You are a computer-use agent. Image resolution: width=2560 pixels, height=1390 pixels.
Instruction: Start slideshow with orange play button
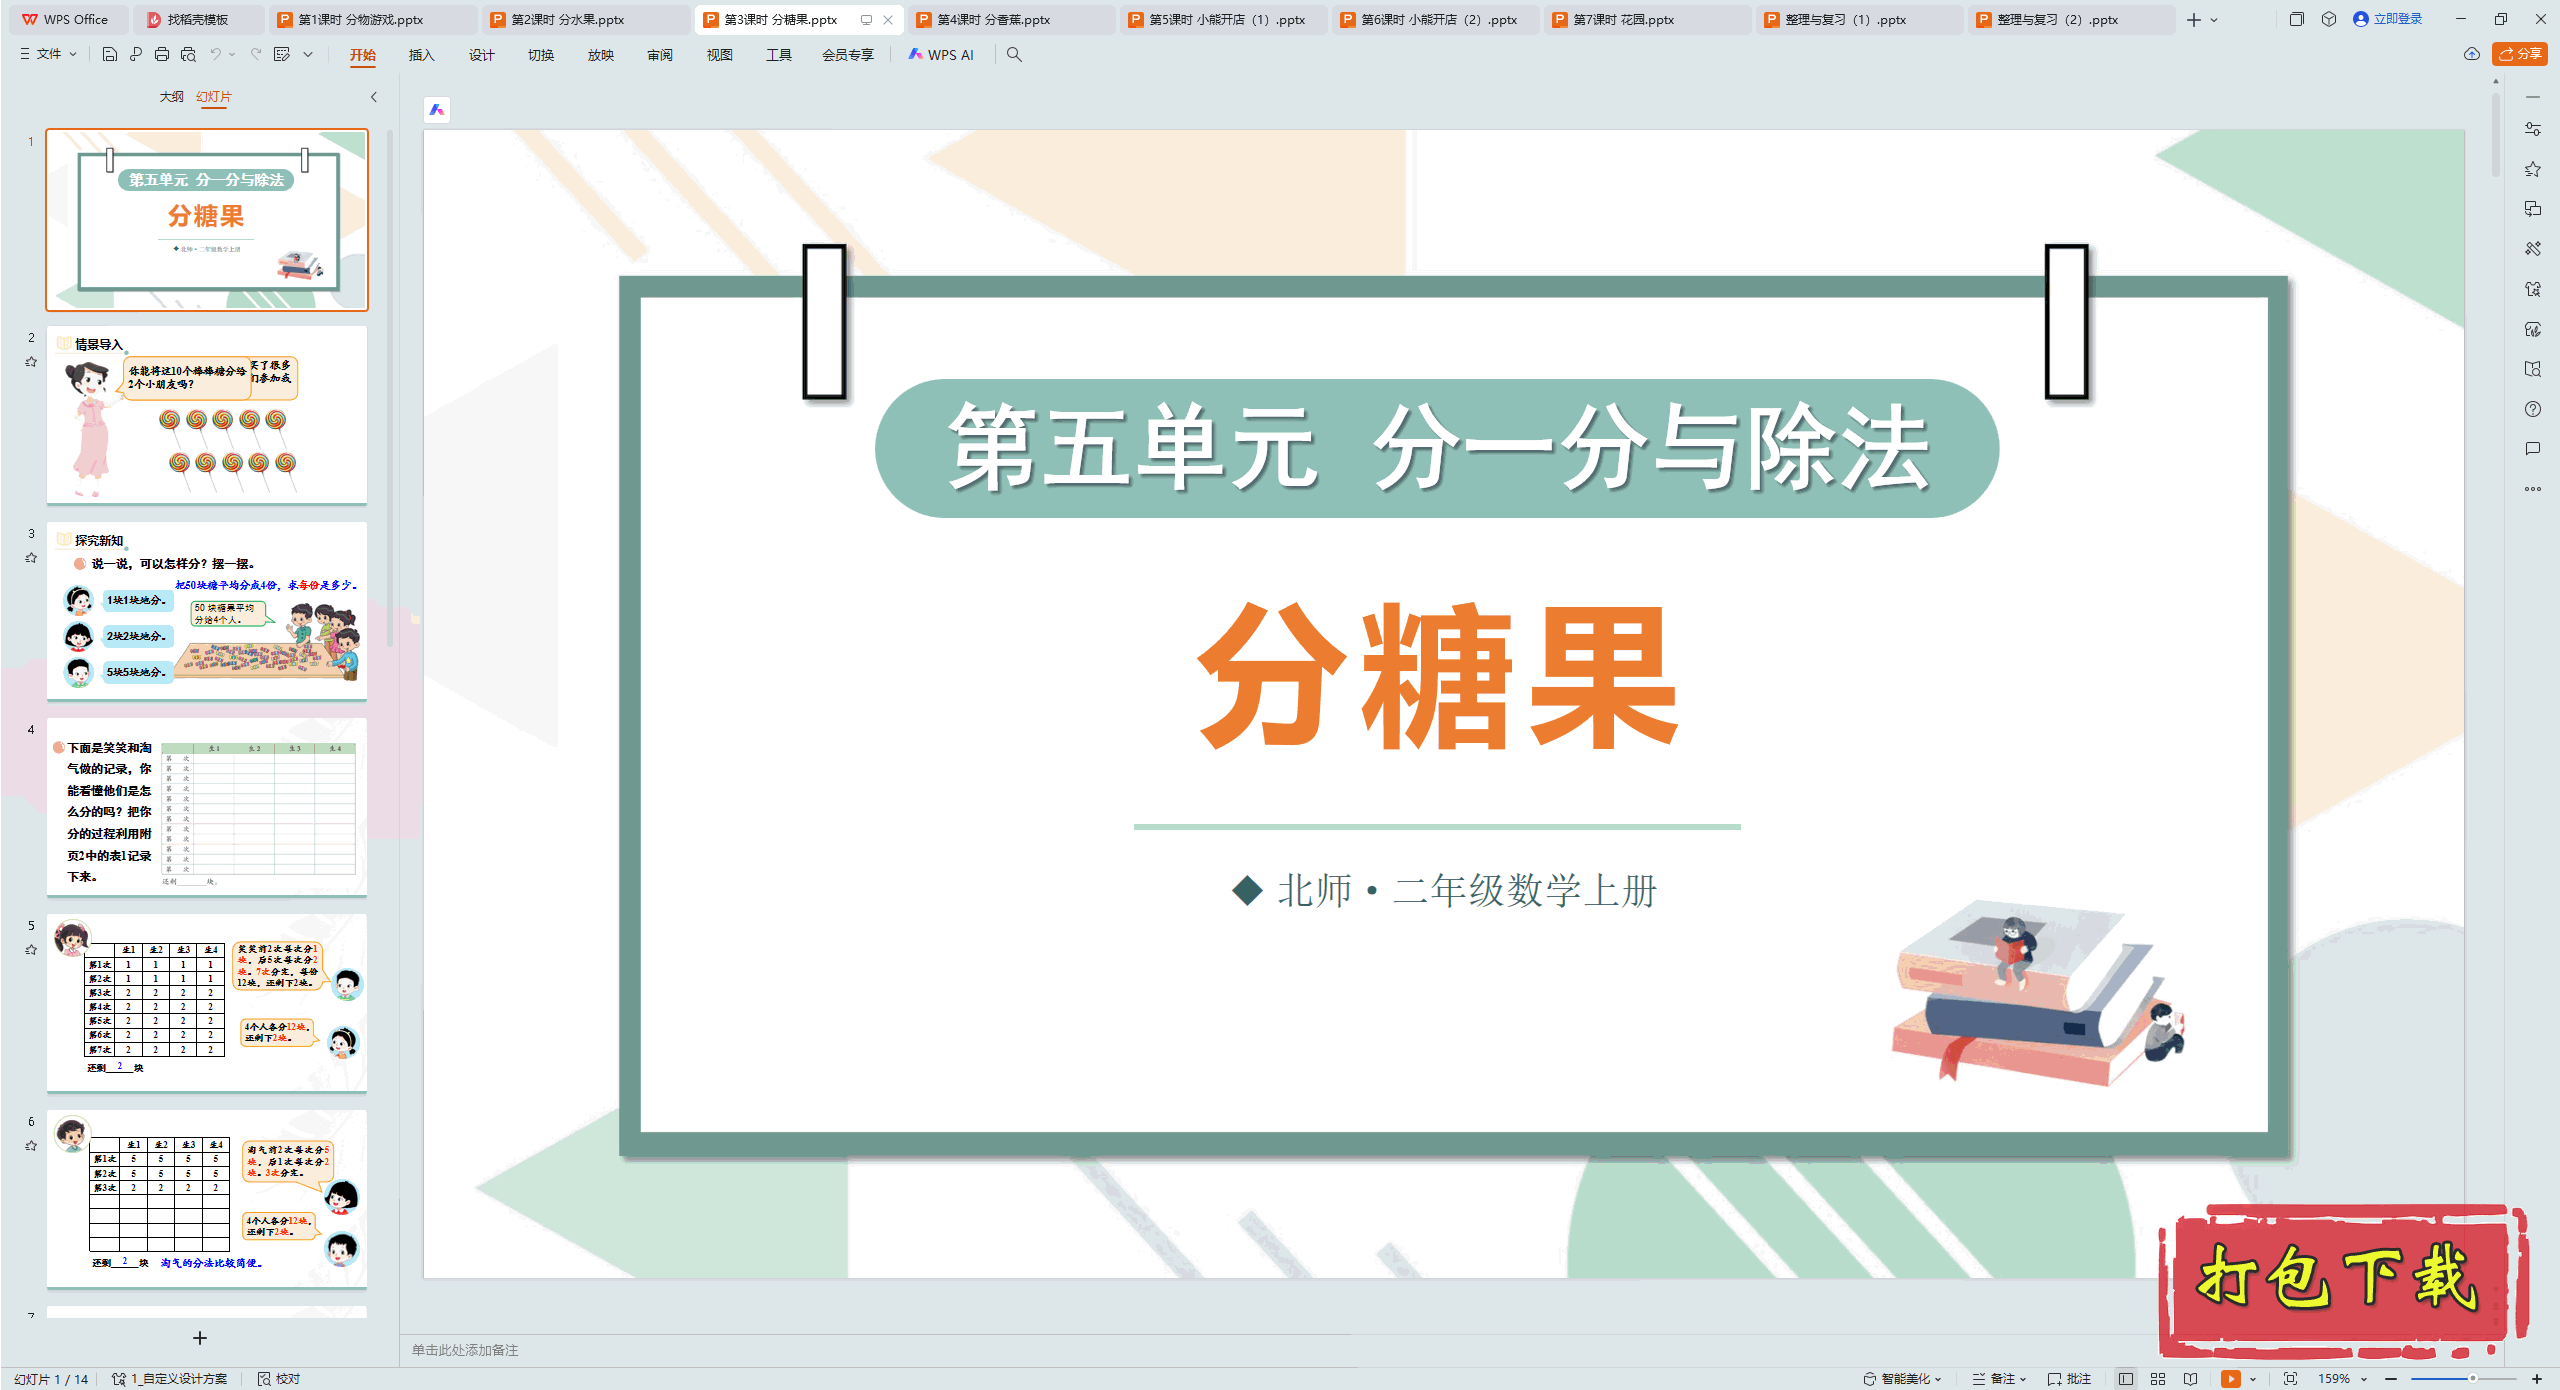pyautogui.click(x=2230, y=1378)
